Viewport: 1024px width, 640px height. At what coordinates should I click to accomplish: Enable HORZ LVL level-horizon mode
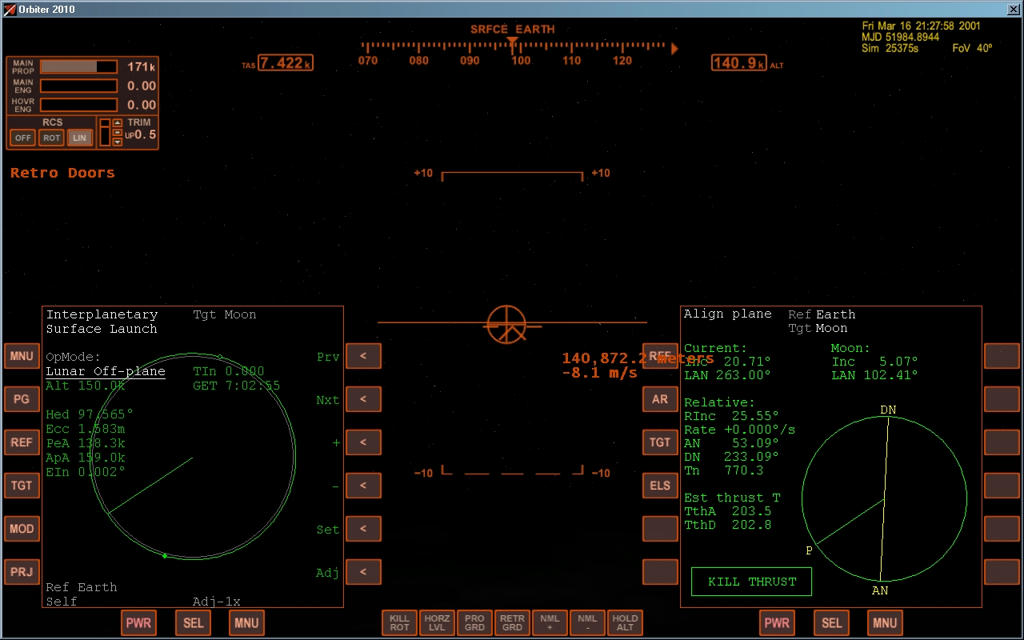437,622
